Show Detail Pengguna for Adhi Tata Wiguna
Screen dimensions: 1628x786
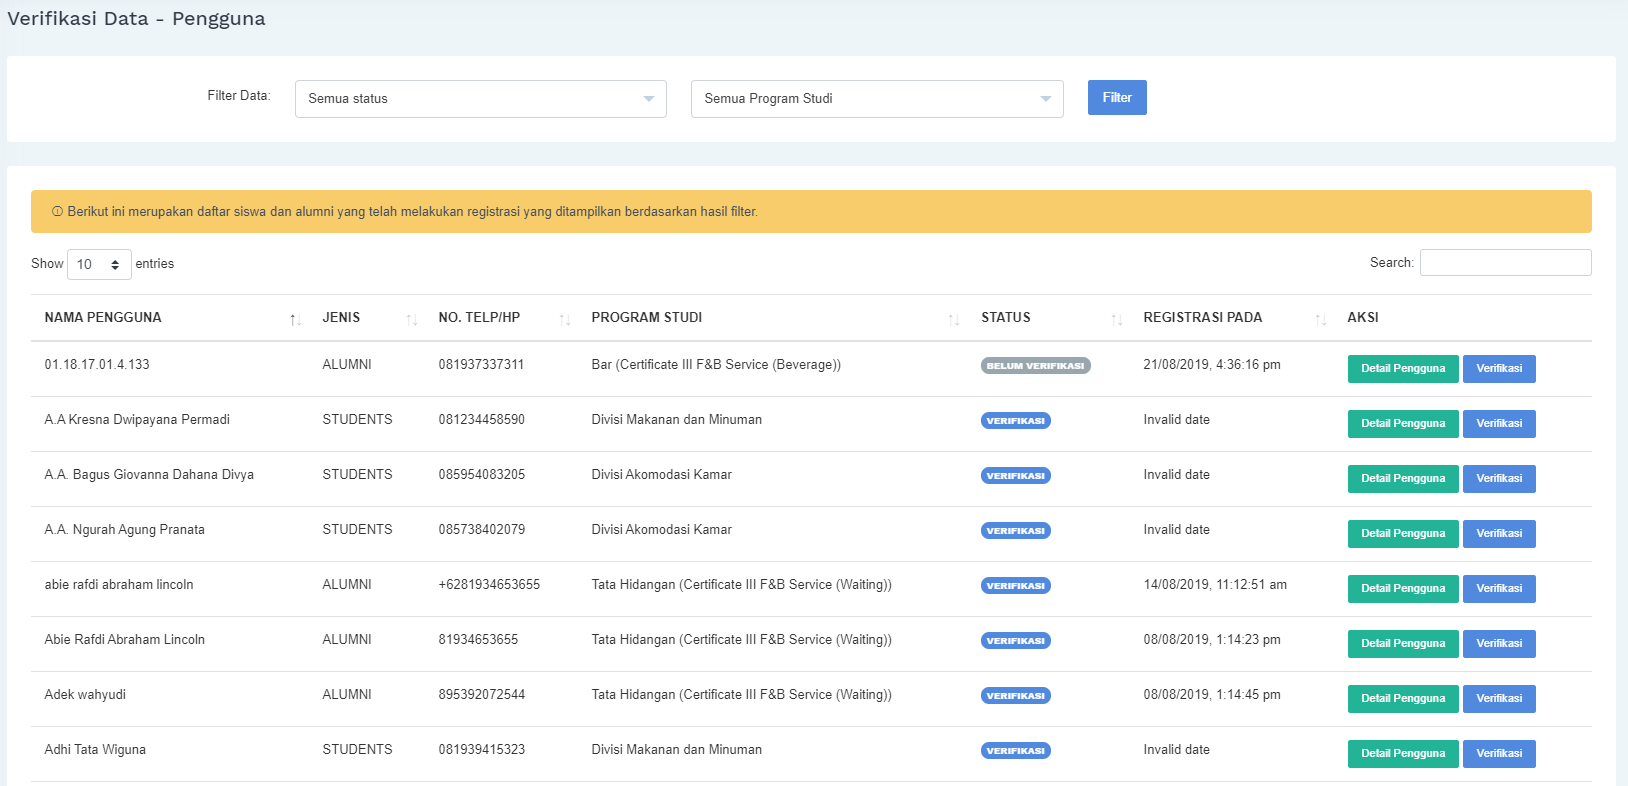pyautogui.click(x=1402, y=754)
